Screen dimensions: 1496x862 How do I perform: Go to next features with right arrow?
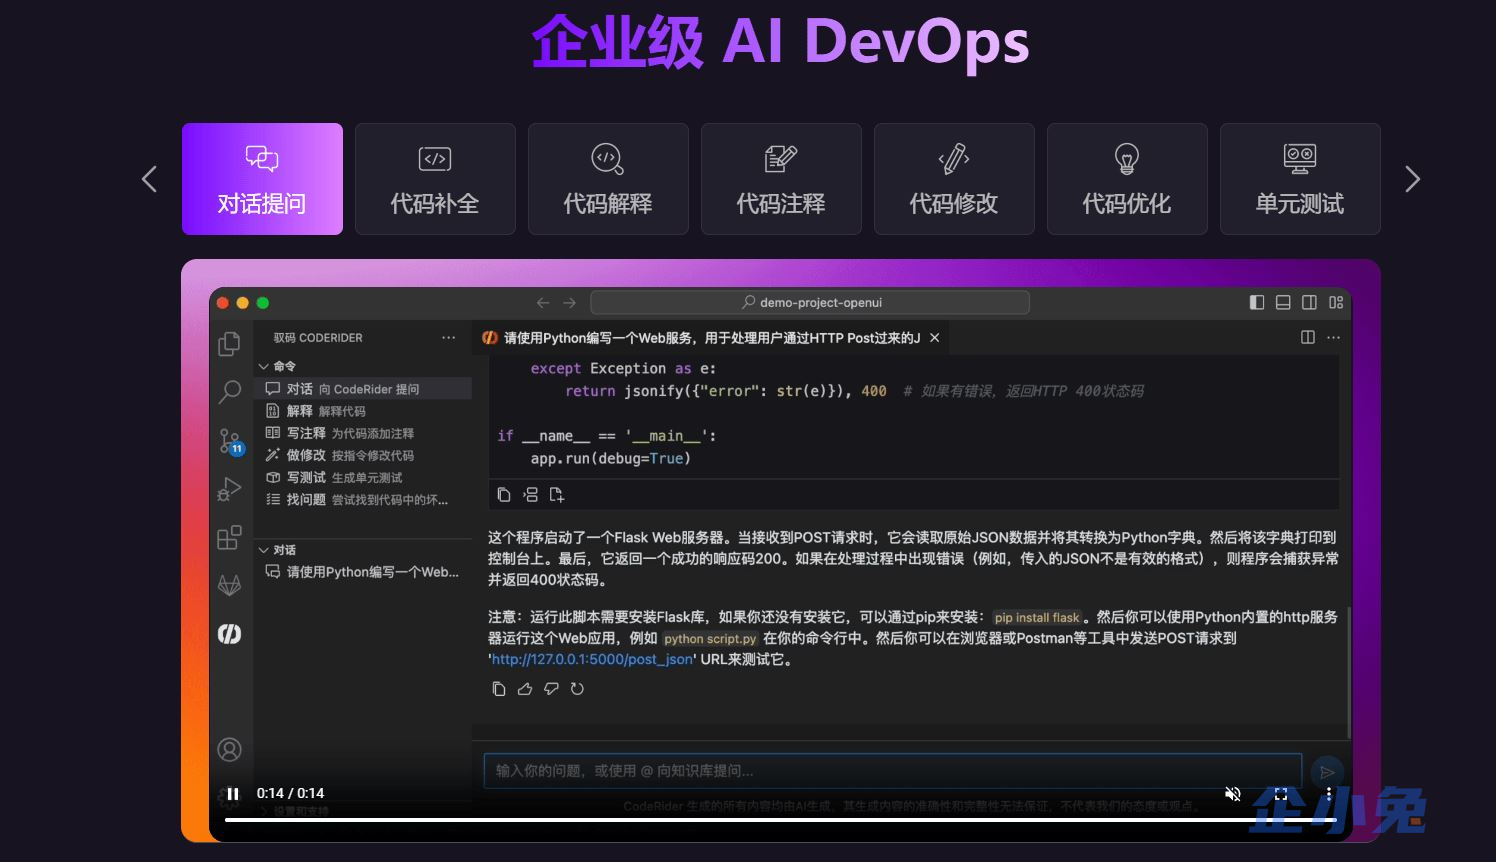tap(1412, 180)
